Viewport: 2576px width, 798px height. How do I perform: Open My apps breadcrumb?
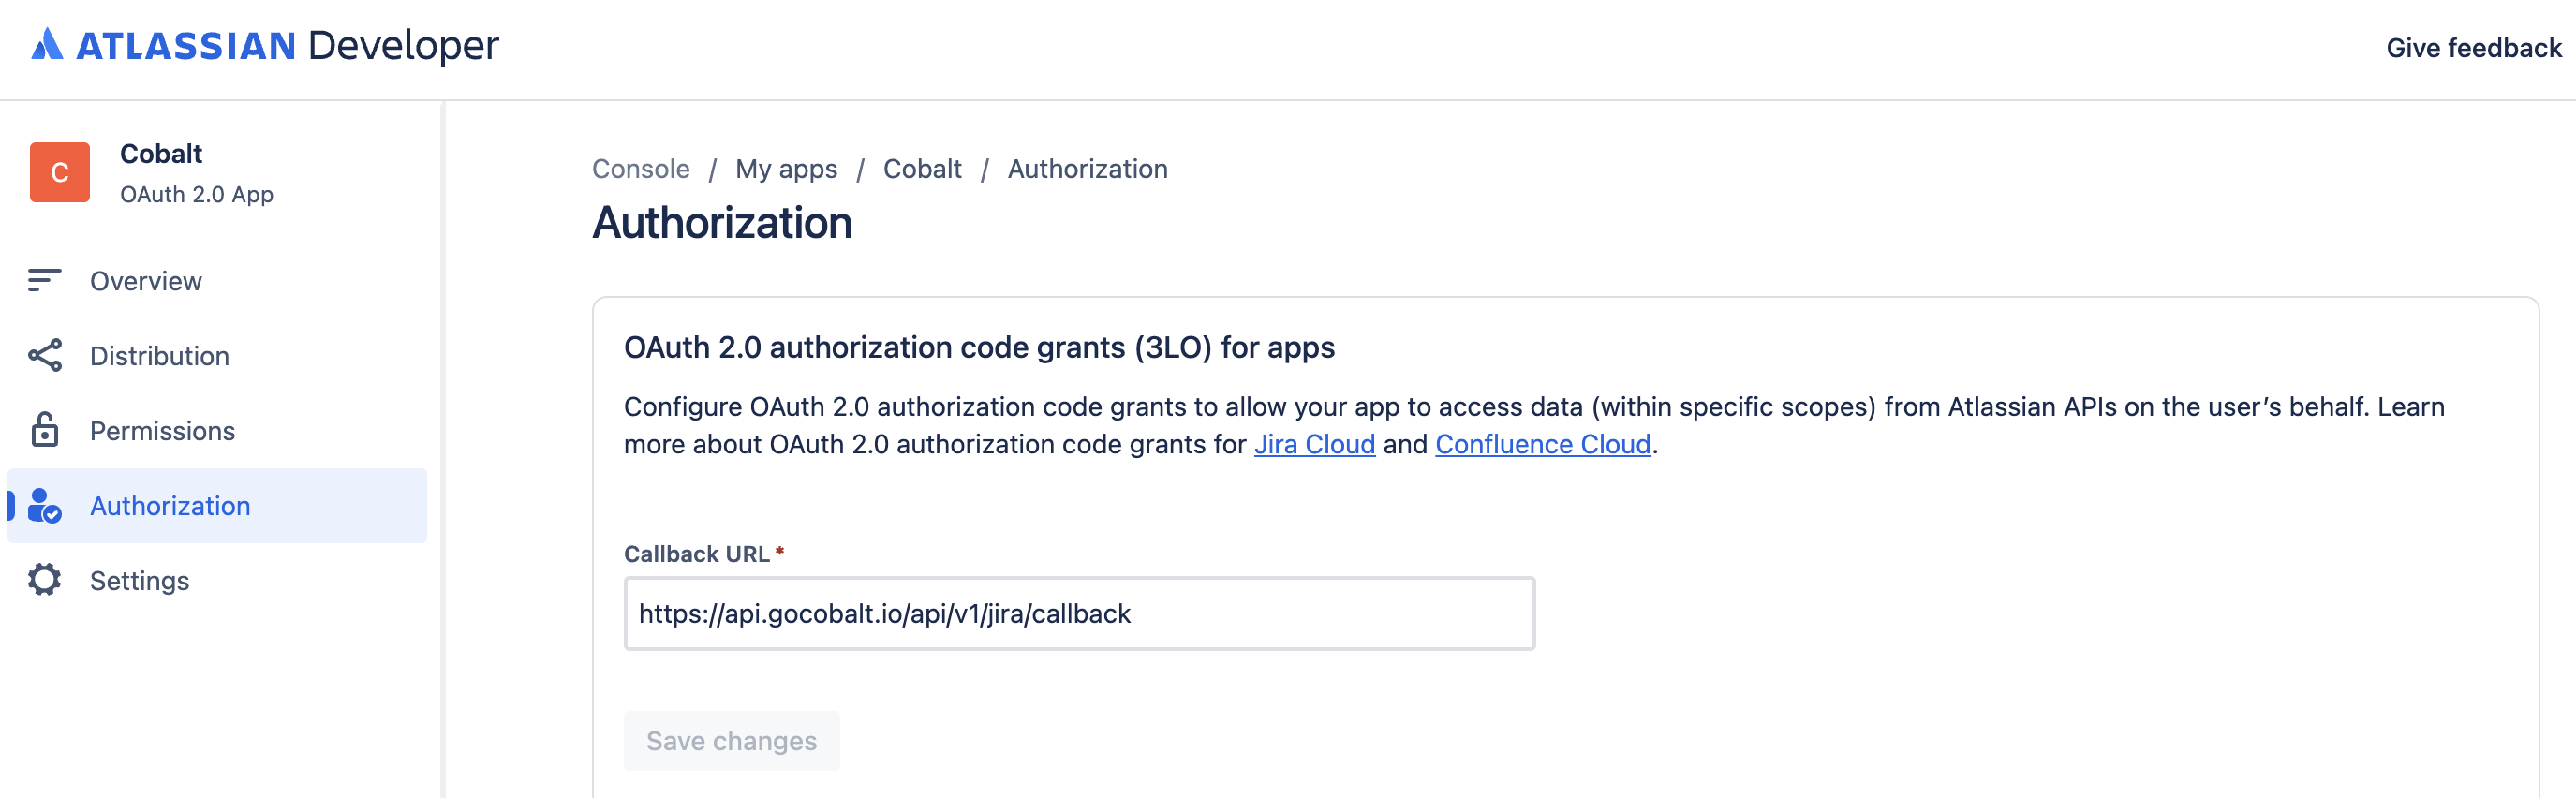point(786,169)
